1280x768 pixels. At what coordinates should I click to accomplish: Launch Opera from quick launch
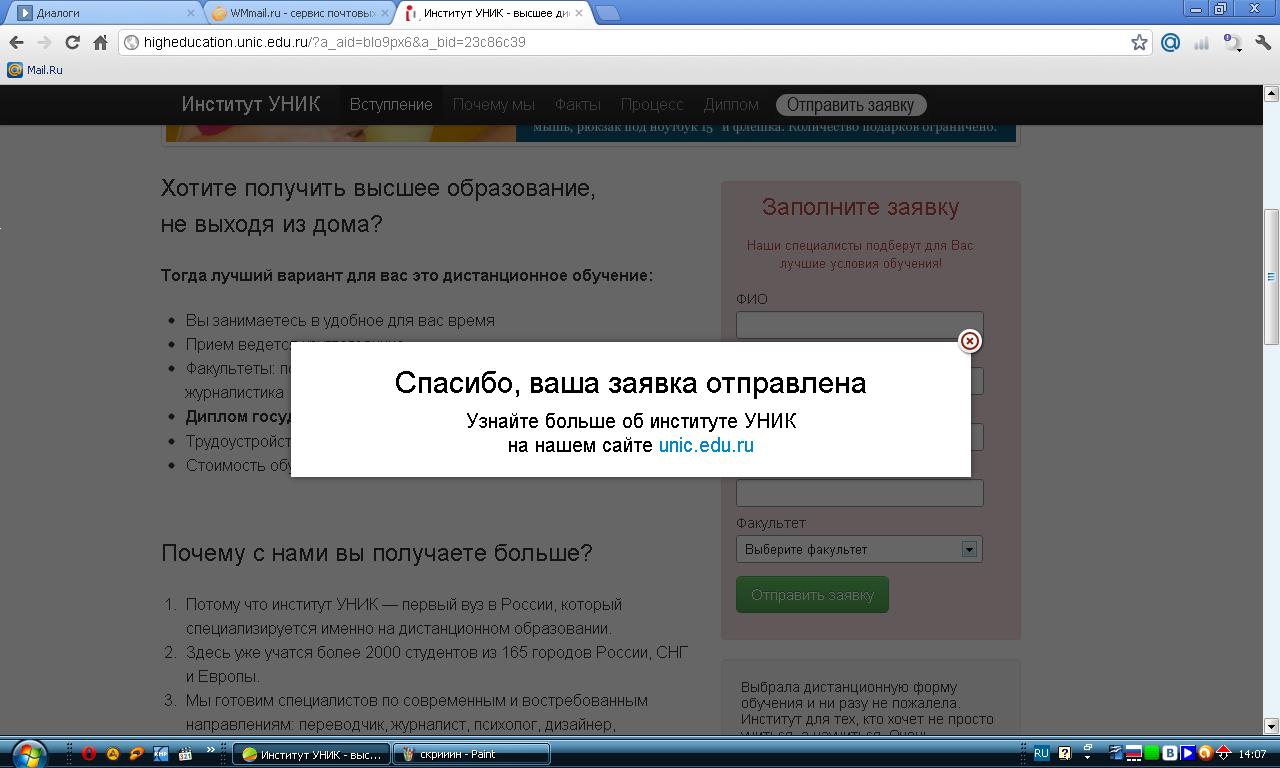point(89,754)
